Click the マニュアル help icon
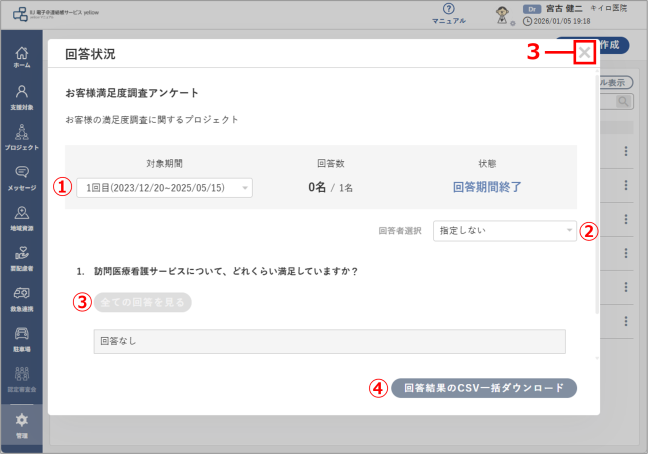The width and height of the screenshot is (648, 454). 448,14
